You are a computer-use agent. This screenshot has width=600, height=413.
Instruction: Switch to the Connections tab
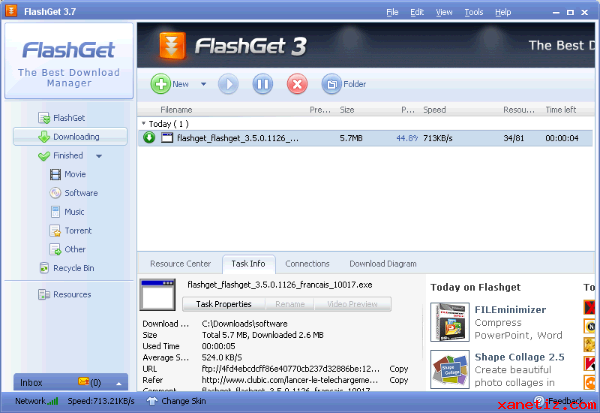pos(307,264)
